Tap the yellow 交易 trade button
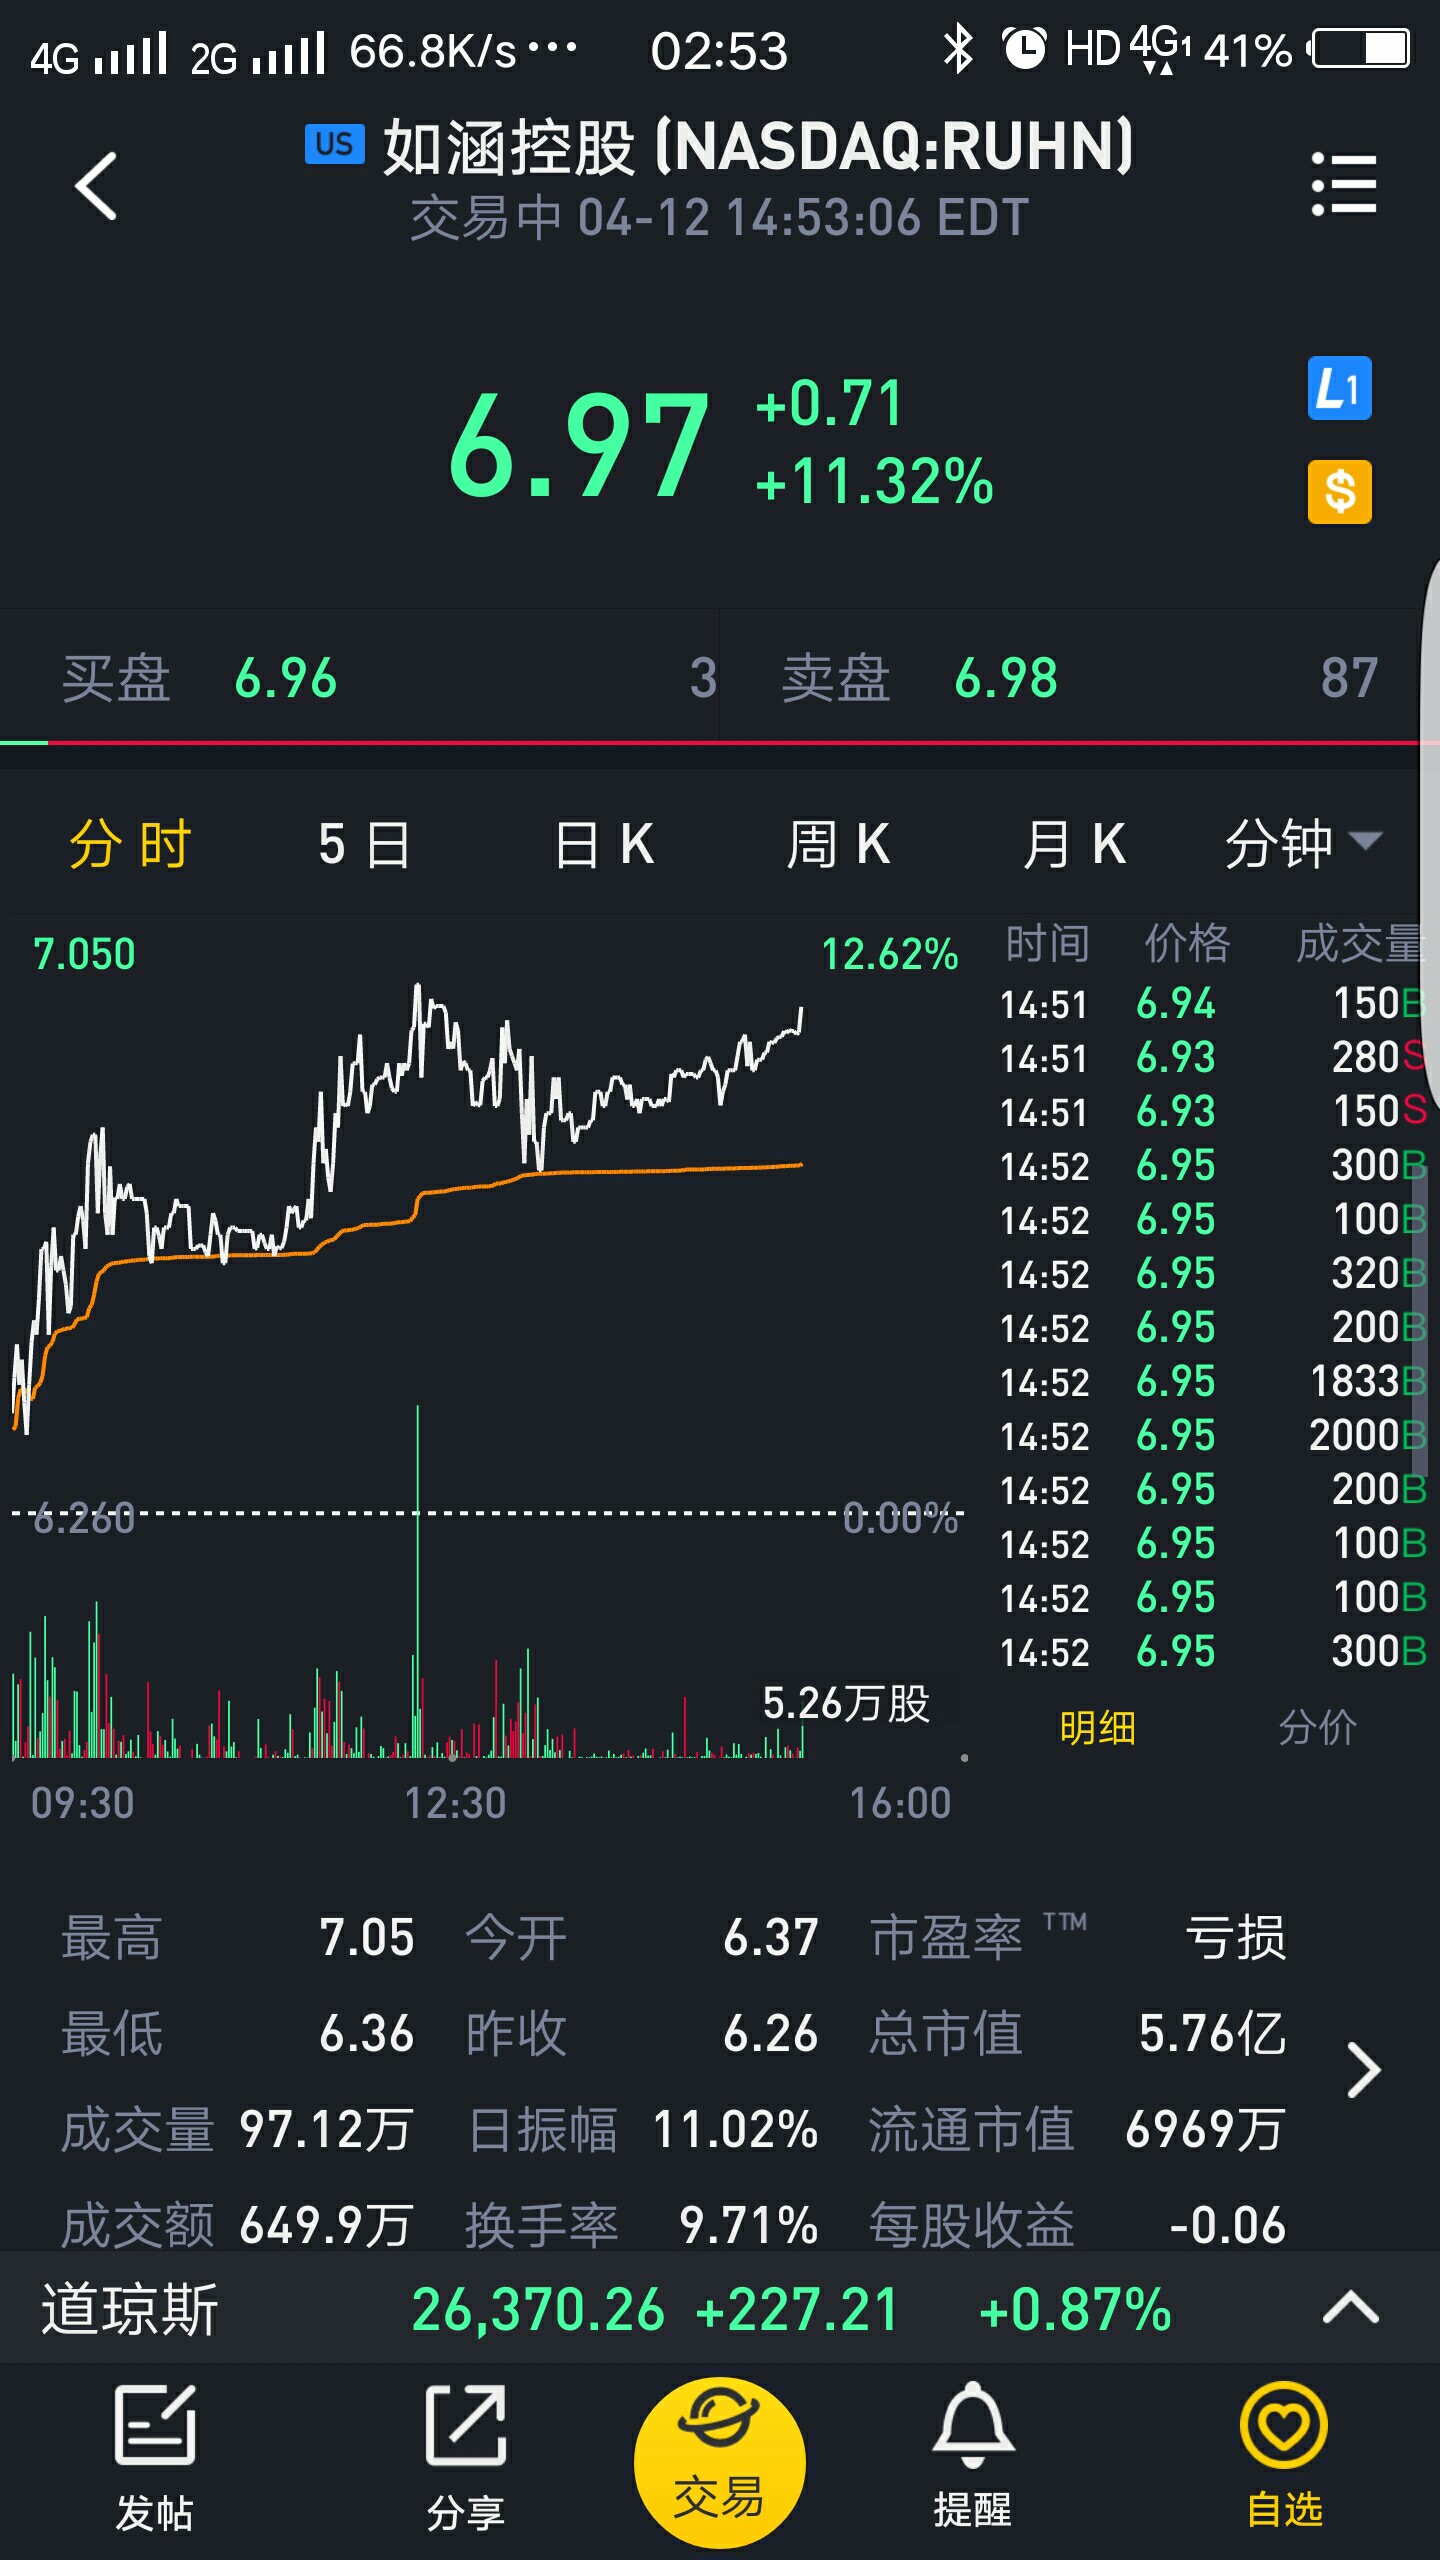This screenshot has height=2560, width=1440. coord(719,2462)
